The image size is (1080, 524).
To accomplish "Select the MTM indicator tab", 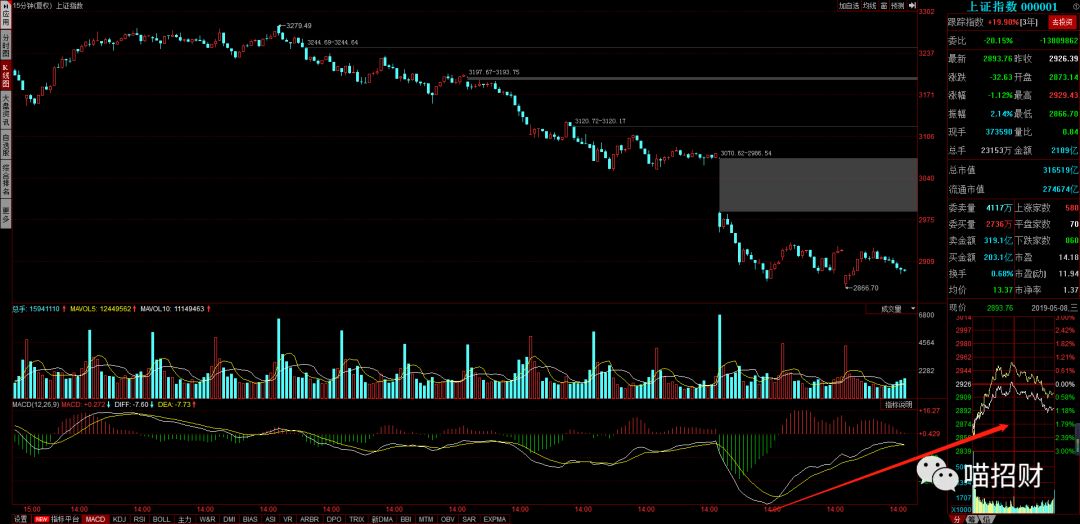I will coord(426,519).
